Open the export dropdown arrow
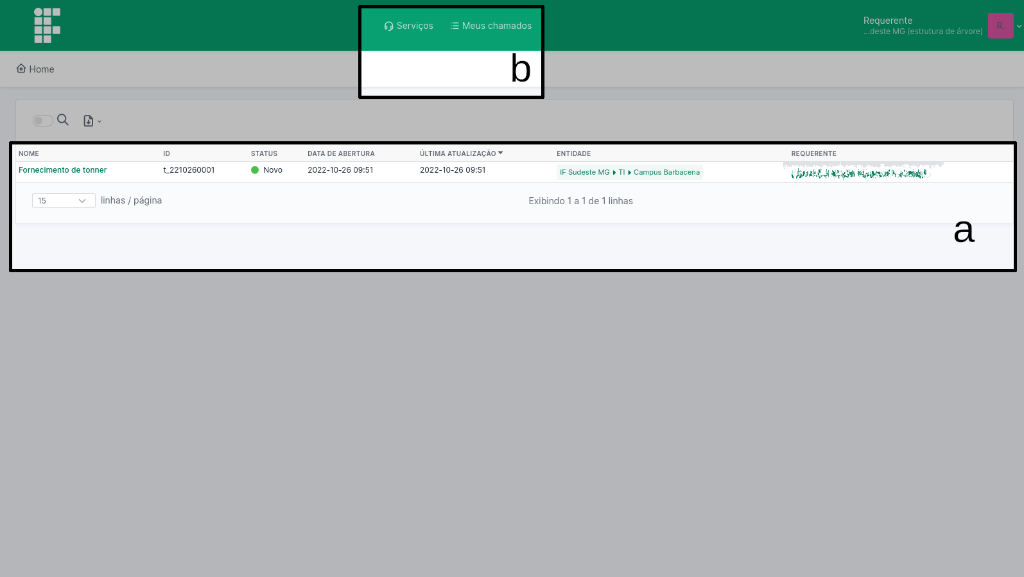 99,122
